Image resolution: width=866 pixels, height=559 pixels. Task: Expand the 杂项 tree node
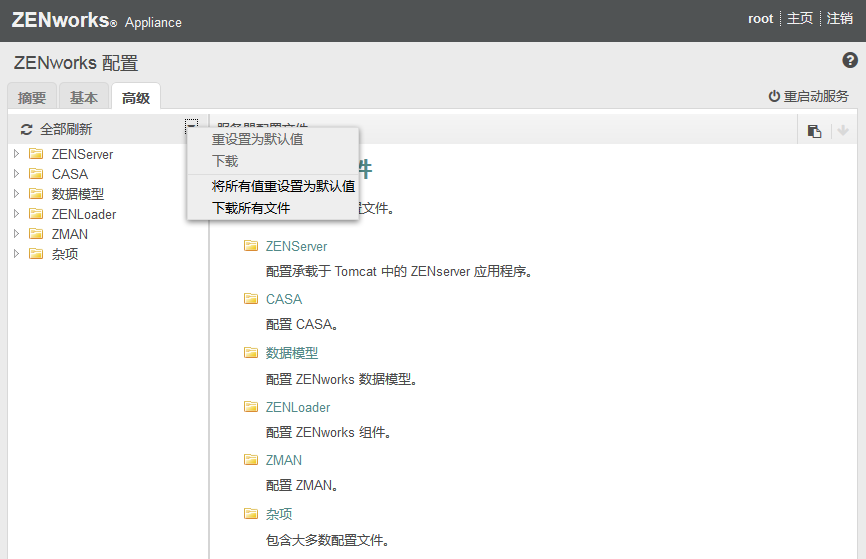pyautogui.click(x=17, y=254)
